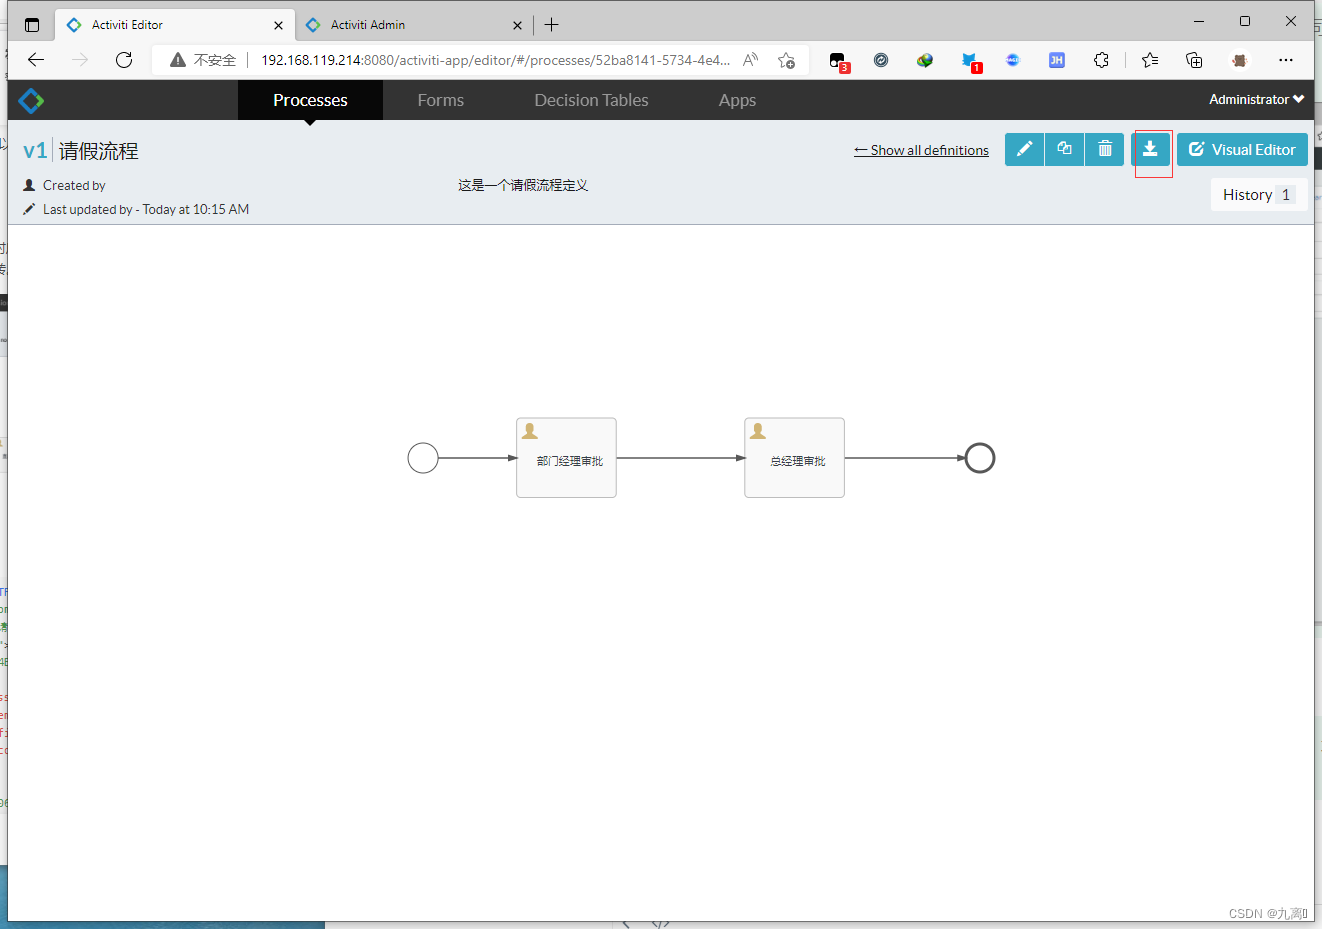
Task: Click the green globe extension icon
Action: pyautogui.click(x=925, y=60)
